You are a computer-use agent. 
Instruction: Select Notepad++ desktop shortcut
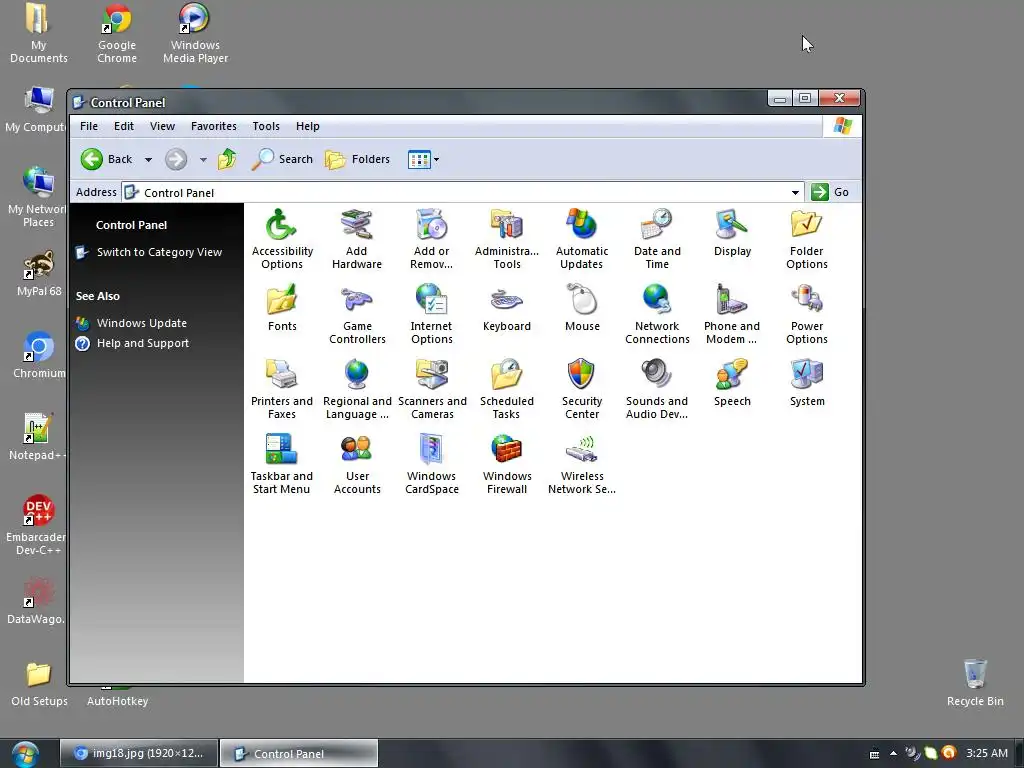pyautogui.click(x=38, y=436)
